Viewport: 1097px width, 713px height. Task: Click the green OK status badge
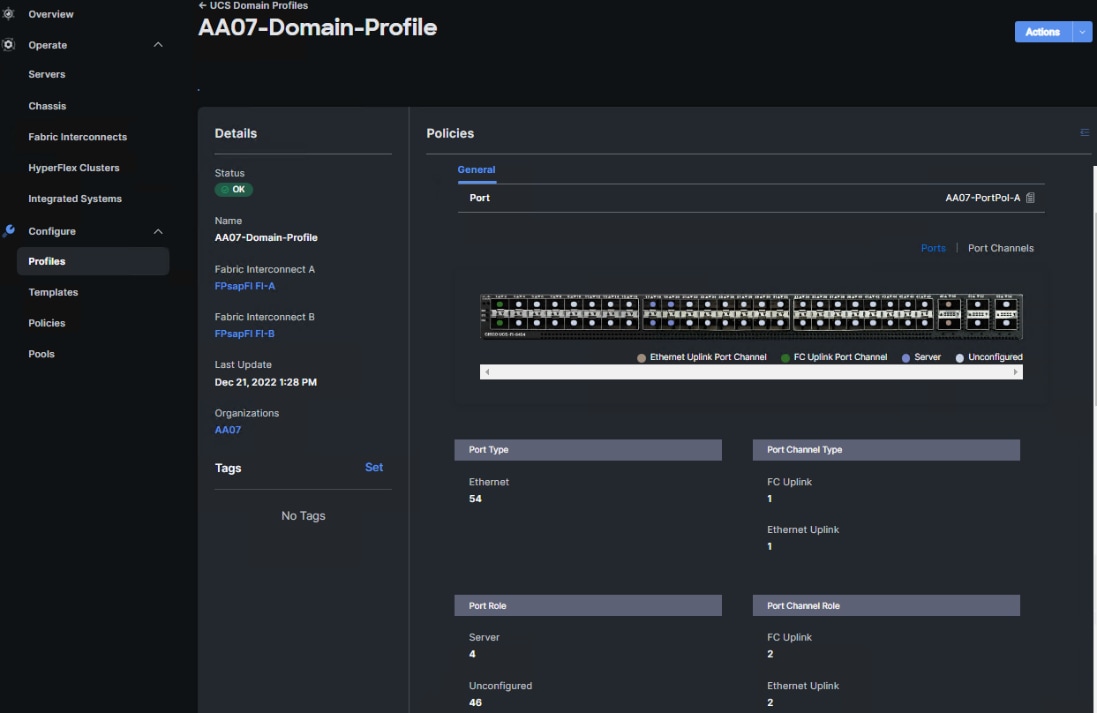point(234,190)
